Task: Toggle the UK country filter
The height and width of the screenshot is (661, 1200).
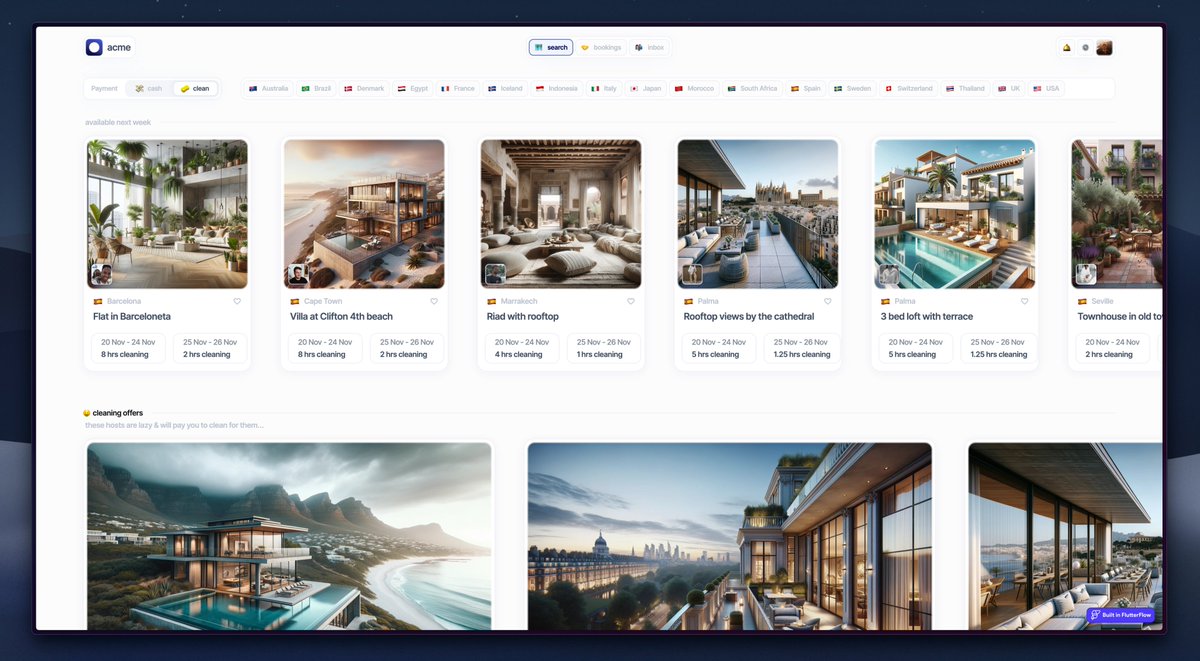Action: (x=1009, y=88)
